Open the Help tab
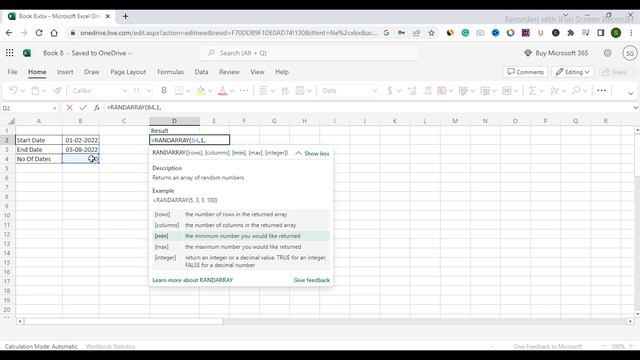 pyautogui.click(x=282, y=72)
